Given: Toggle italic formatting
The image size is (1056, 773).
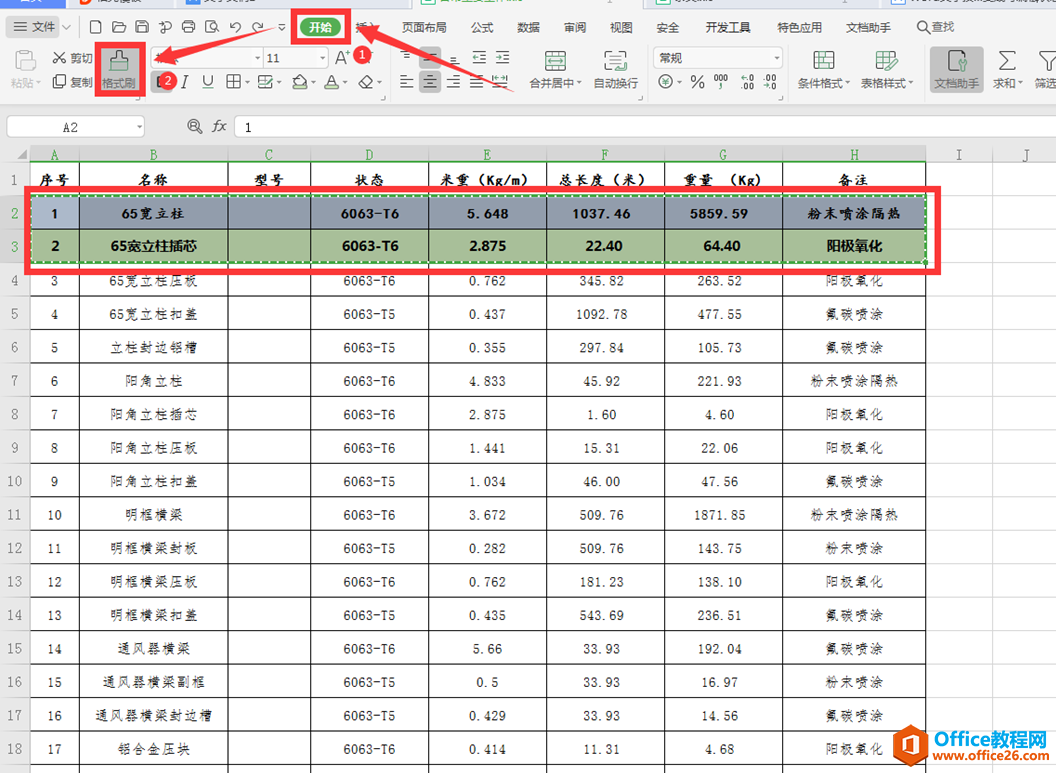Looking at the screenshot, I should pyautogui.click(x=186, y=82).
